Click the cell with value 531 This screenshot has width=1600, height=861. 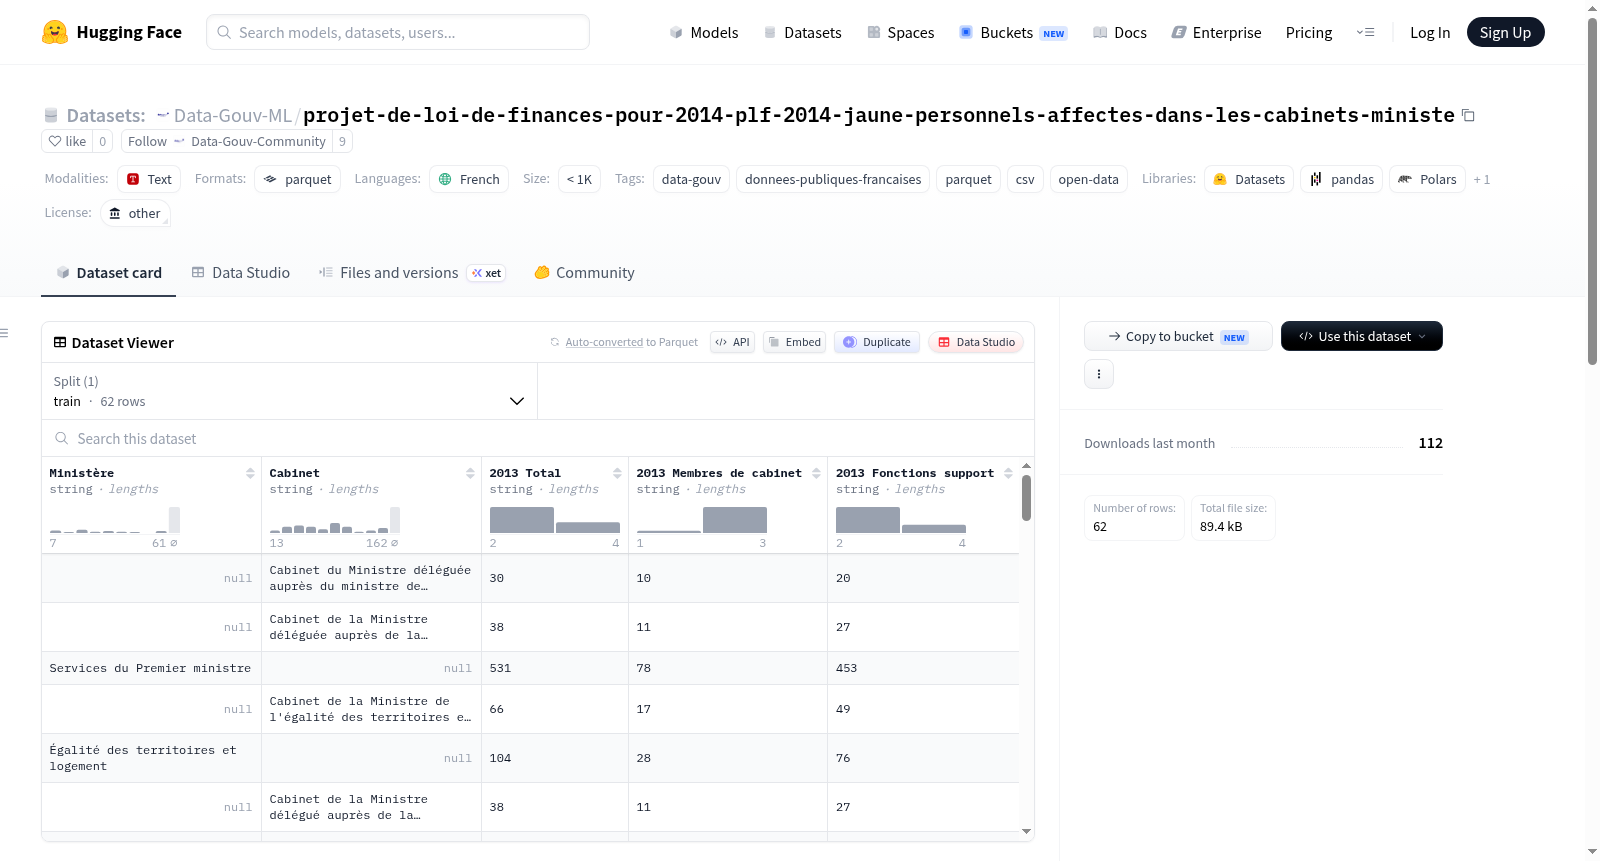(555, 668)
